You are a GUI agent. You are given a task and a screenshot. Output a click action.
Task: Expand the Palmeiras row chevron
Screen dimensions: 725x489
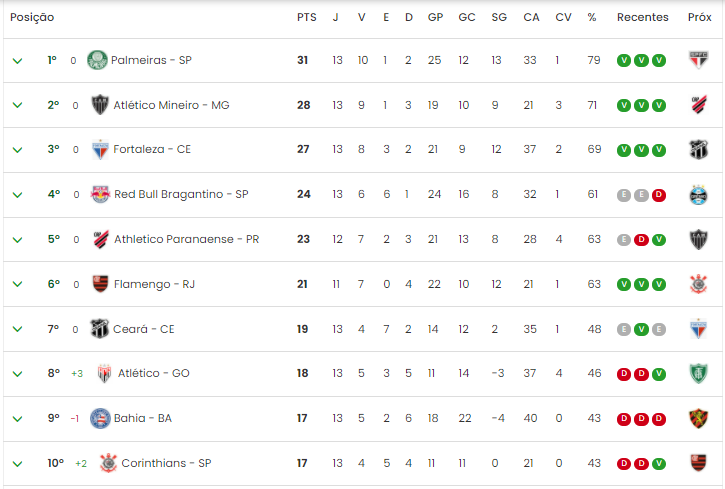tap(18, 61)
